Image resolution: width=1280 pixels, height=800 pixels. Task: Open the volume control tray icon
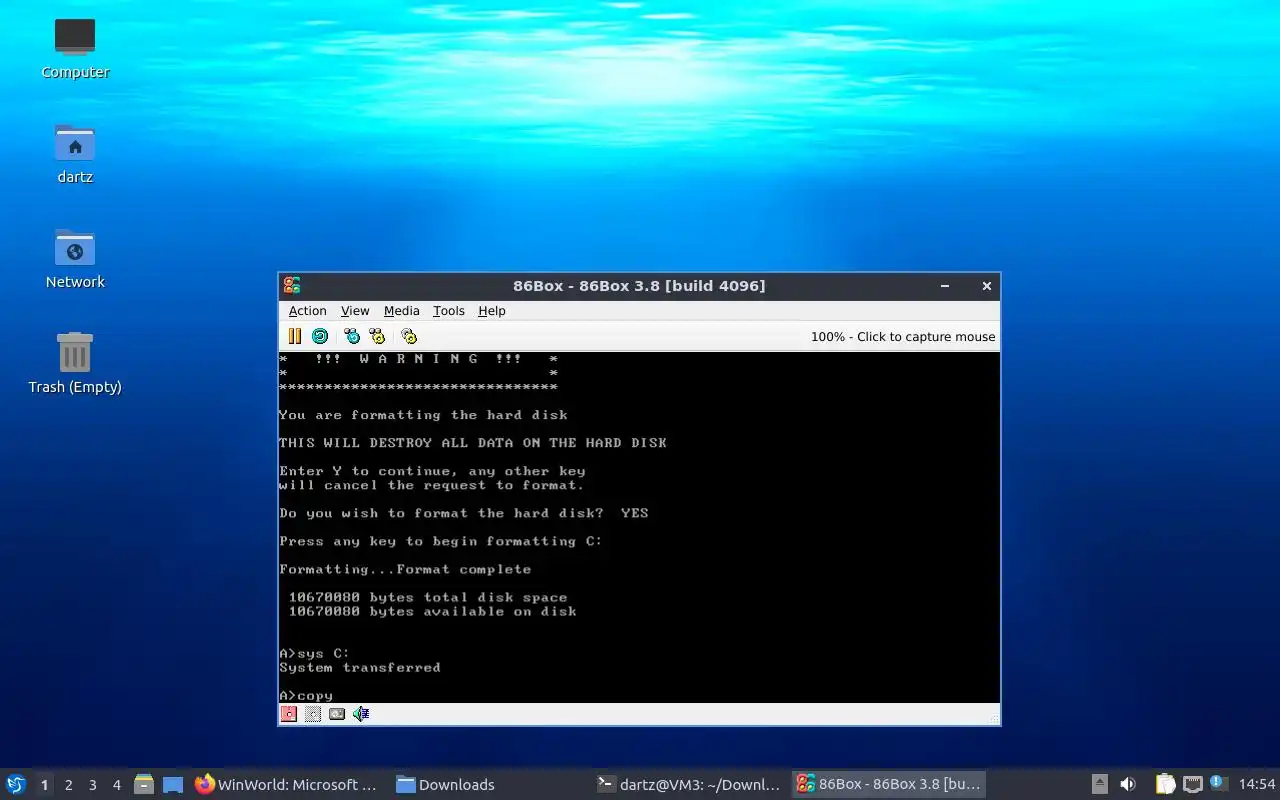1128,784
